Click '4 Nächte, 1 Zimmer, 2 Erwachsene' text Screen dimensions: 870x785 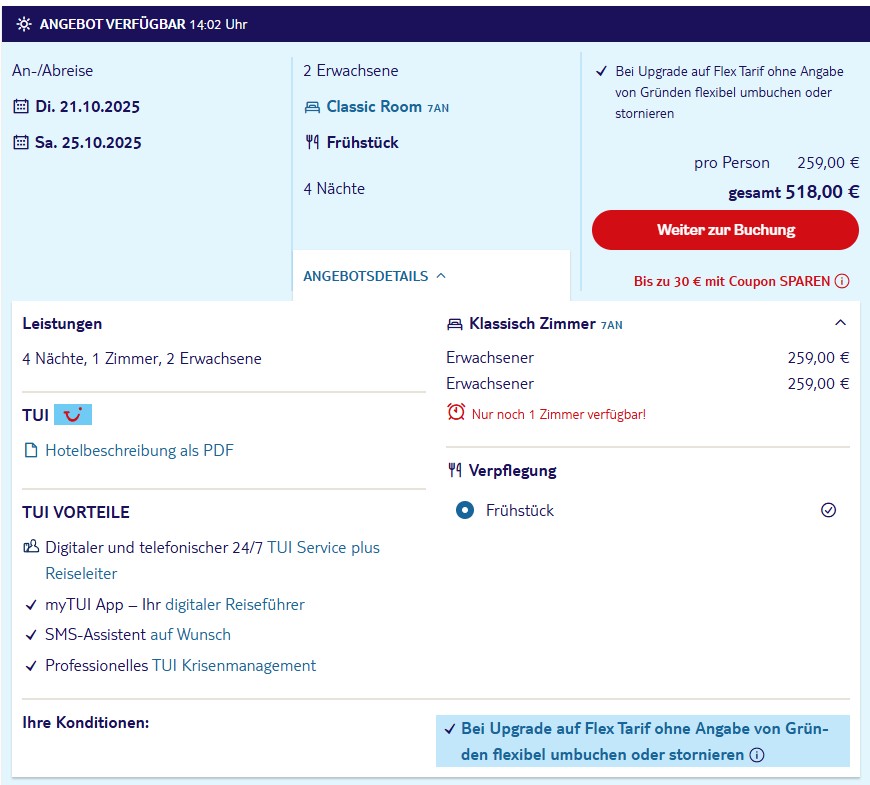click(x=142, y=358)
